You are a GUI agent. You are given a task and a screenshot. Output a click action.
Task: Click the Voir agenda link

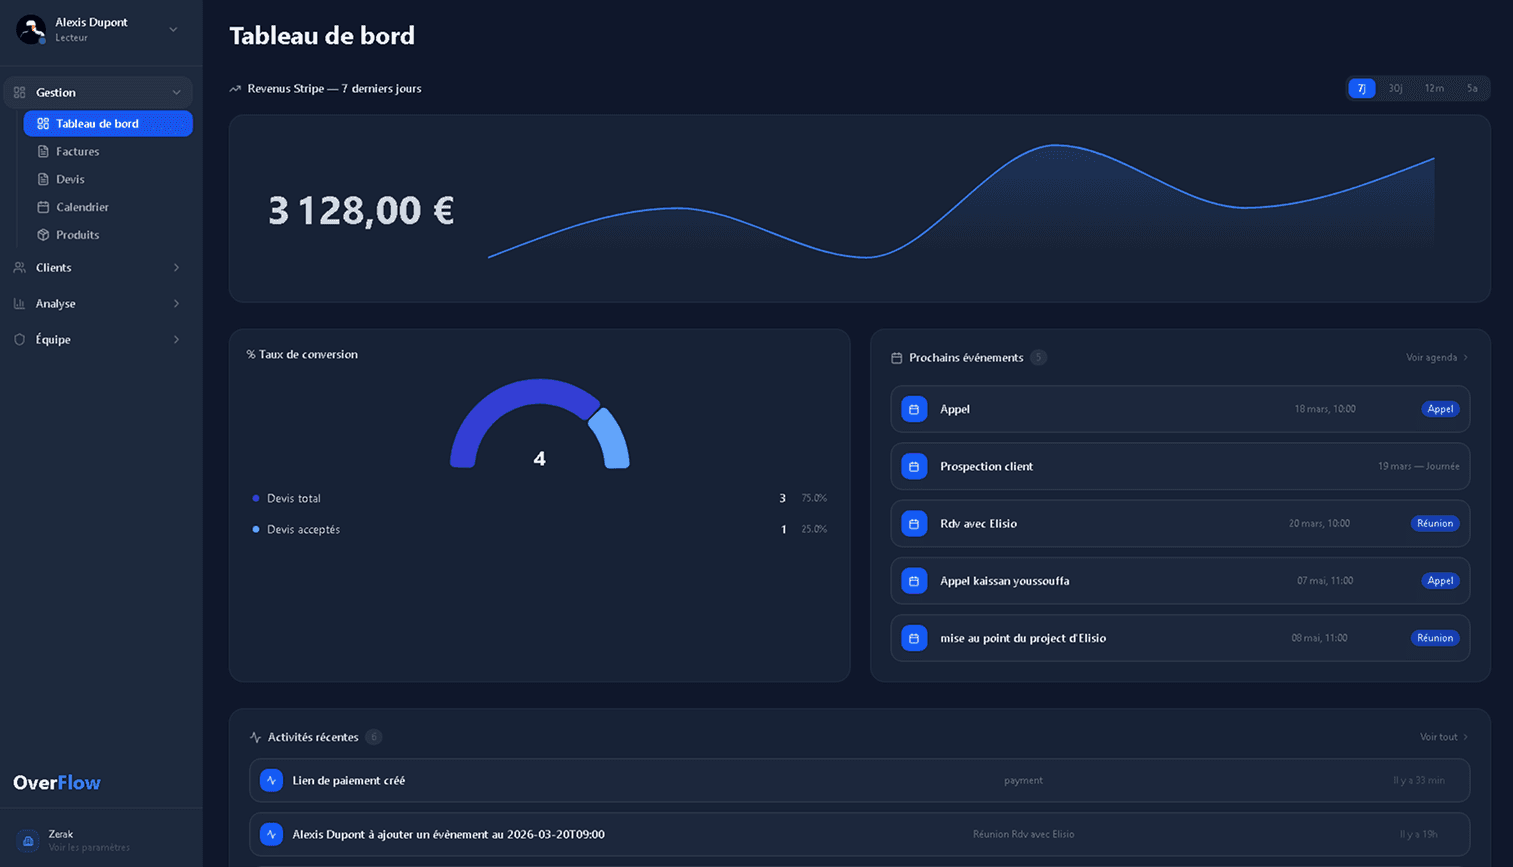tap(1433, 357)
